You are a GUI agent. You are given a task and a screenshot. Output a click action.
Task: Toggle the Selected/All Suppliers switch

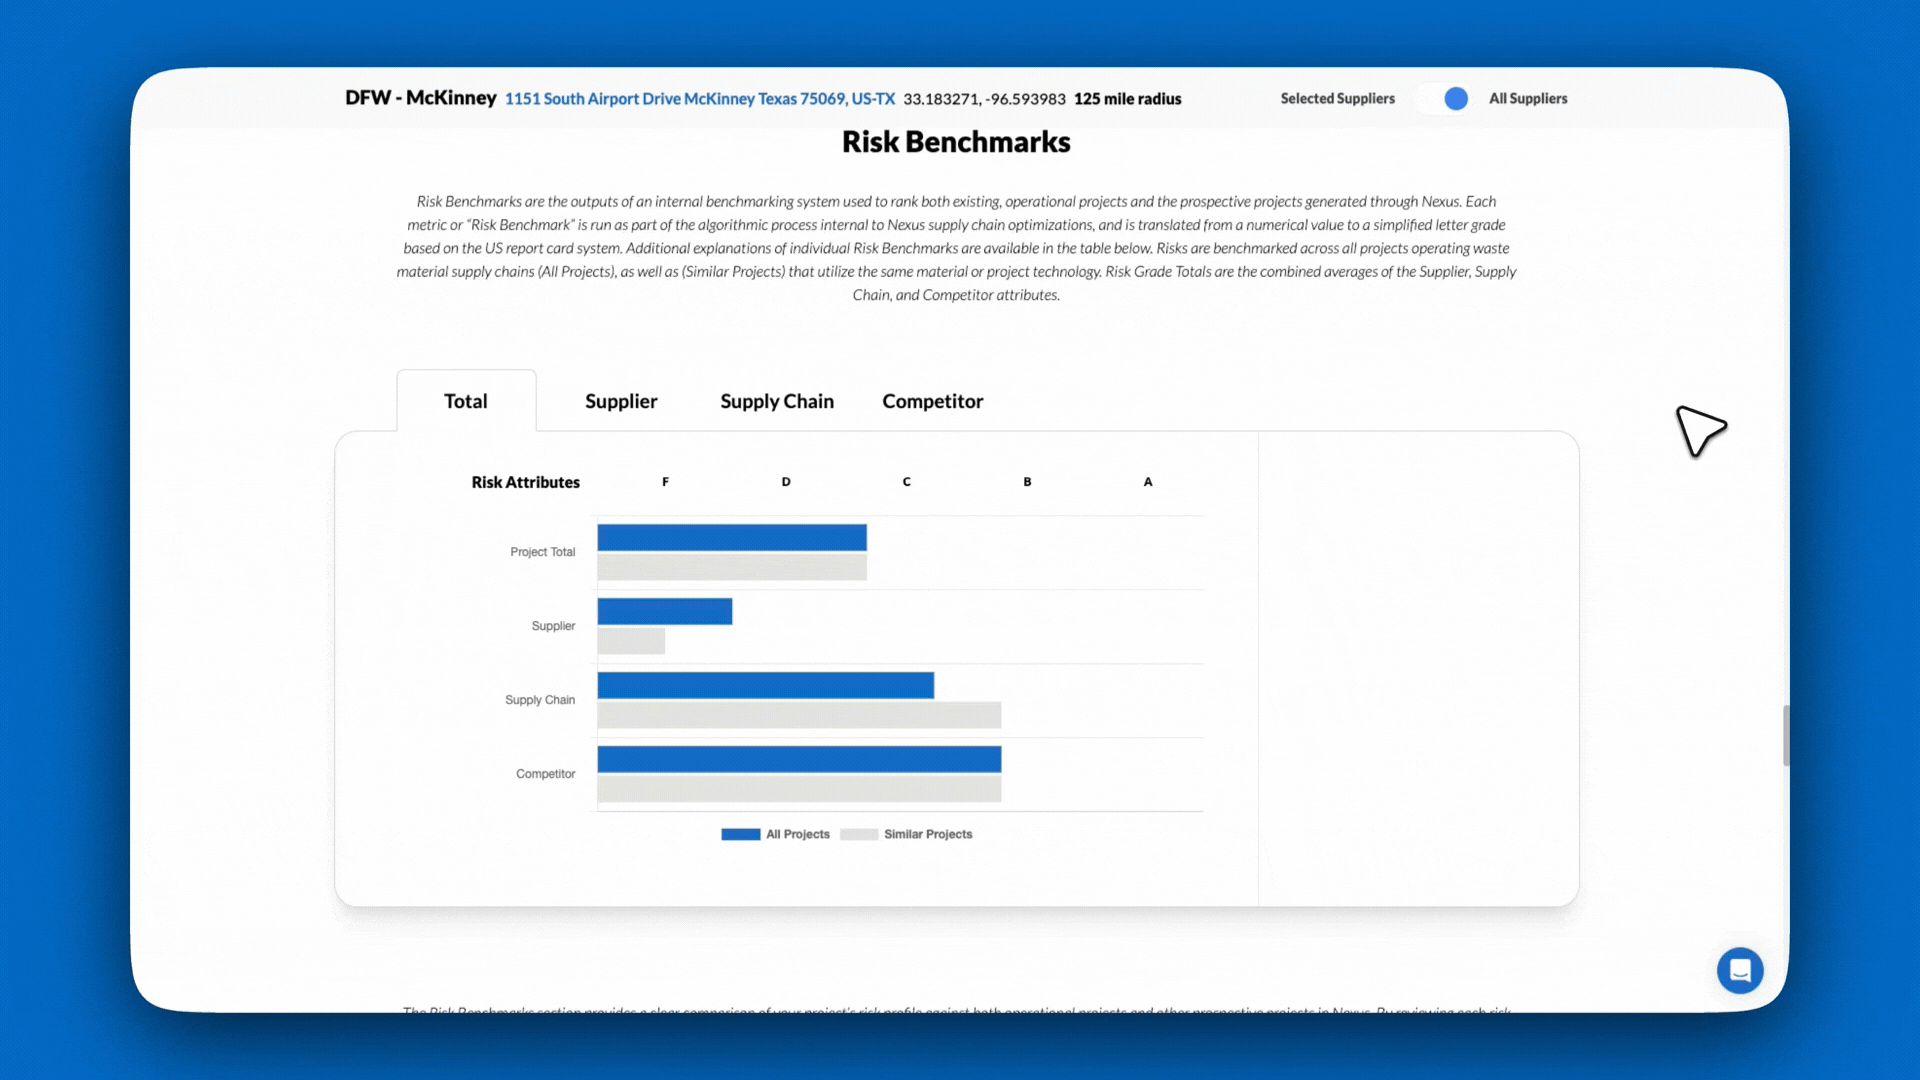coord(1444,98)
